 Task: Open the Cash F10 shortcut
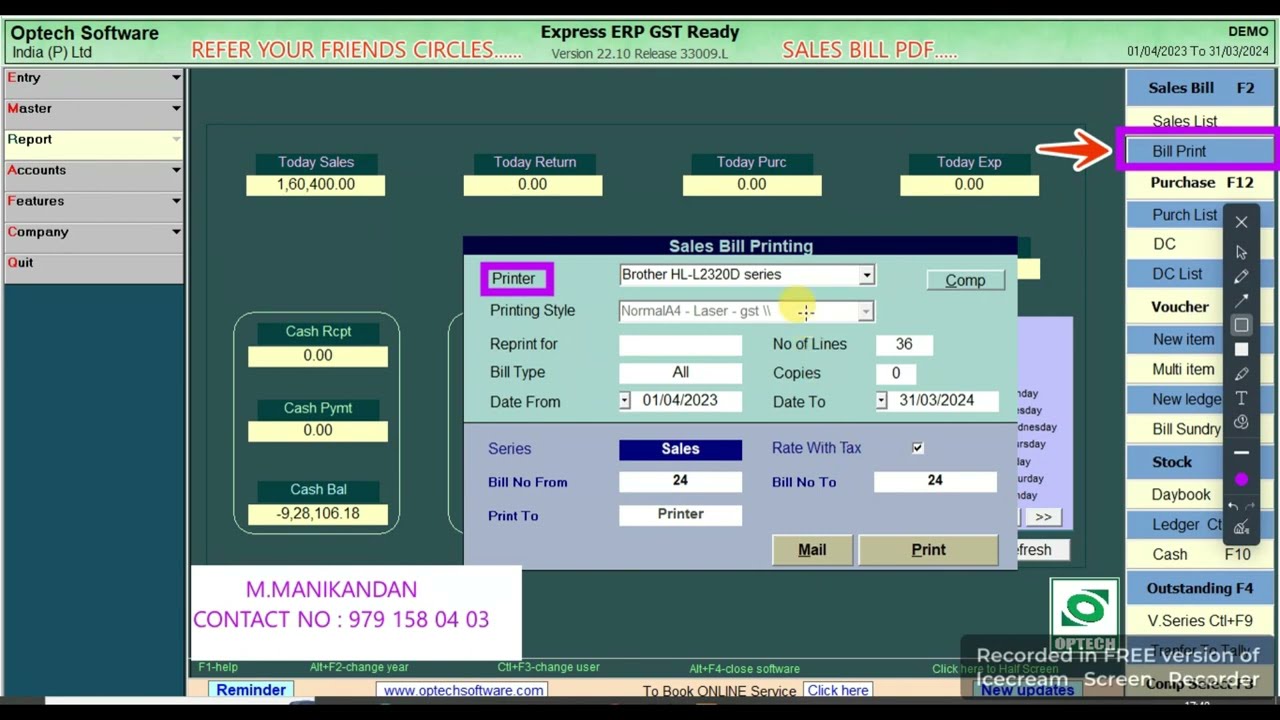tap(1200, 554)
